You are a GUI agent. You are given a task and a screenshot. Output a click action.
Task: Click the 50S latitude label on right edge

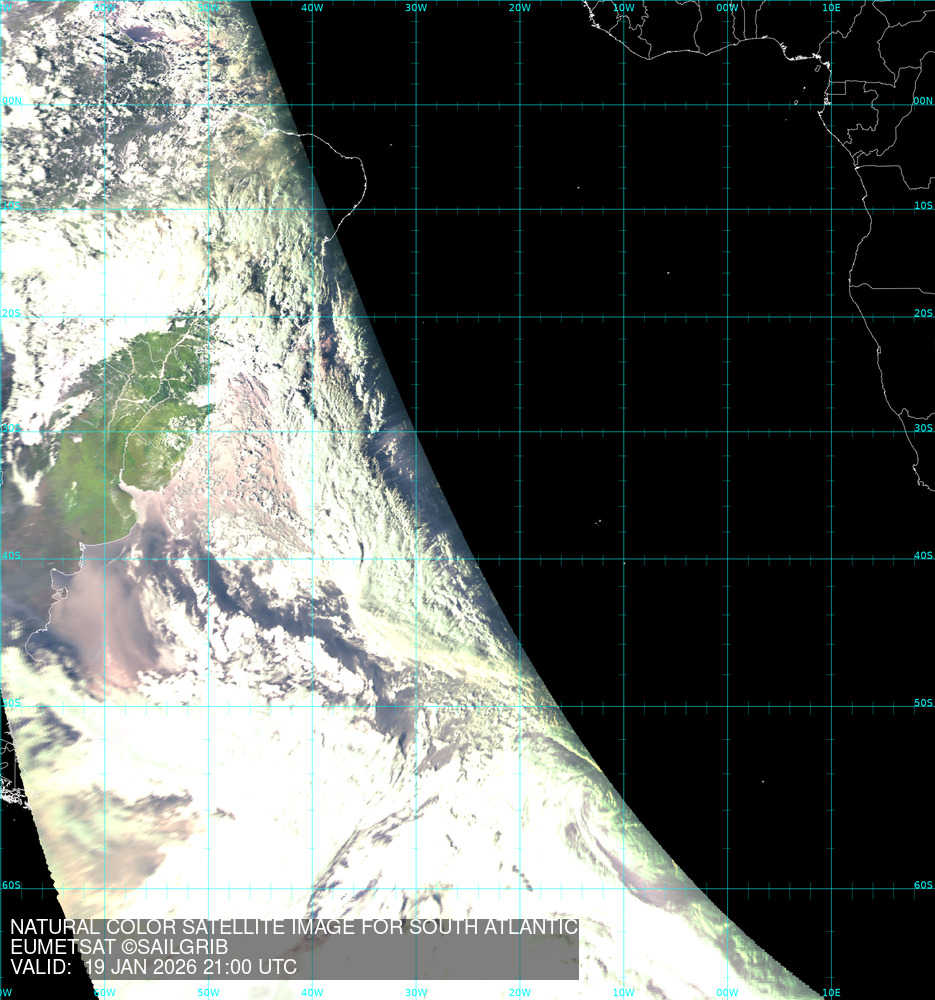[x=922, y=703]
